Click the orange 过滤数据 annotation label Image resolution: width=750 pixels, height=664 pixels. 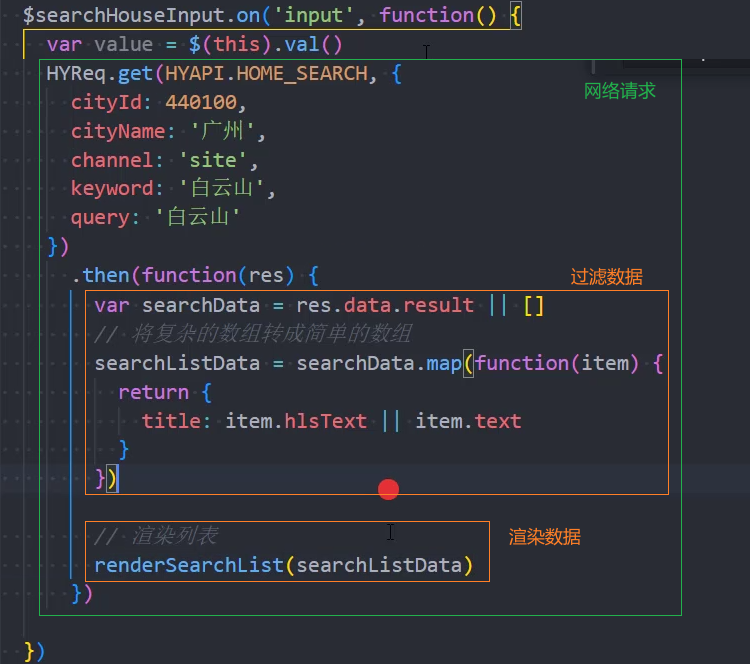point(606,277)
